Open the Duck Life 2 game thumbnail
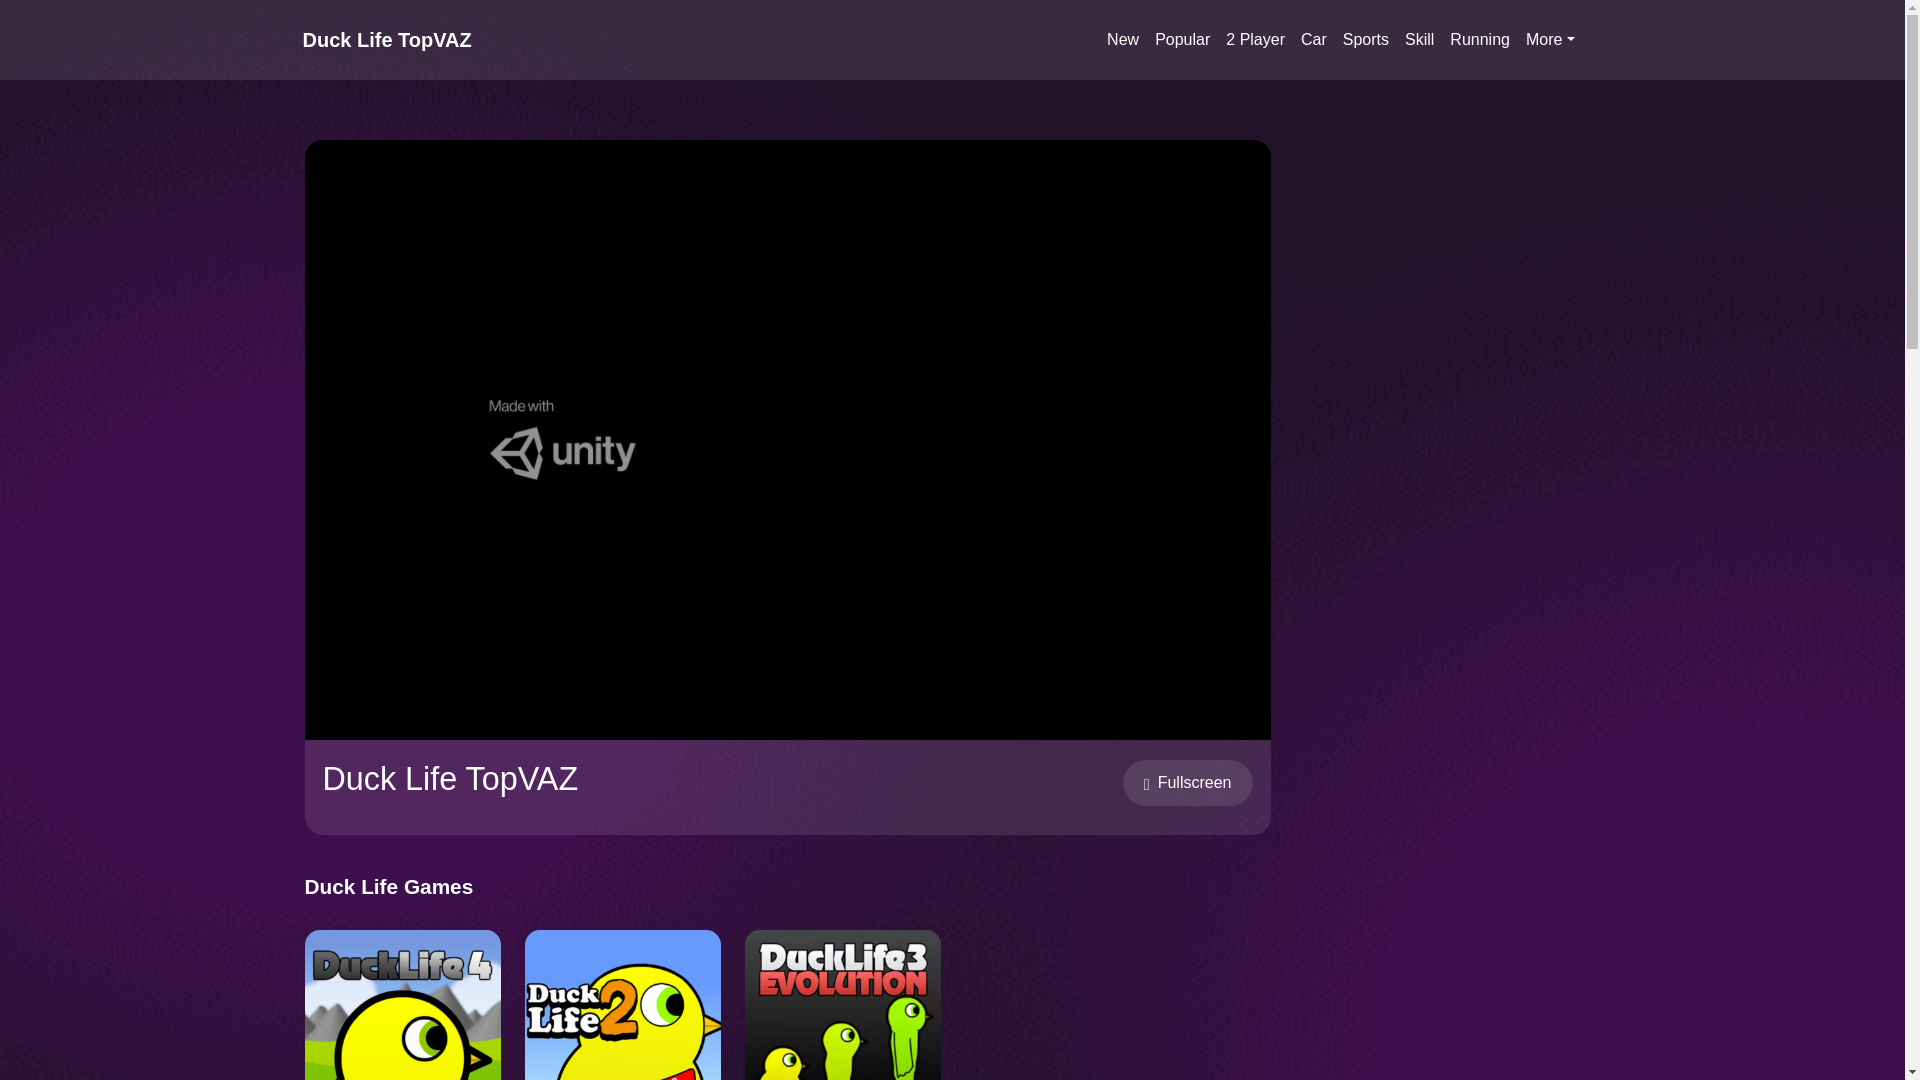The image size is (1920, 1080). [x=622, y=1005]
